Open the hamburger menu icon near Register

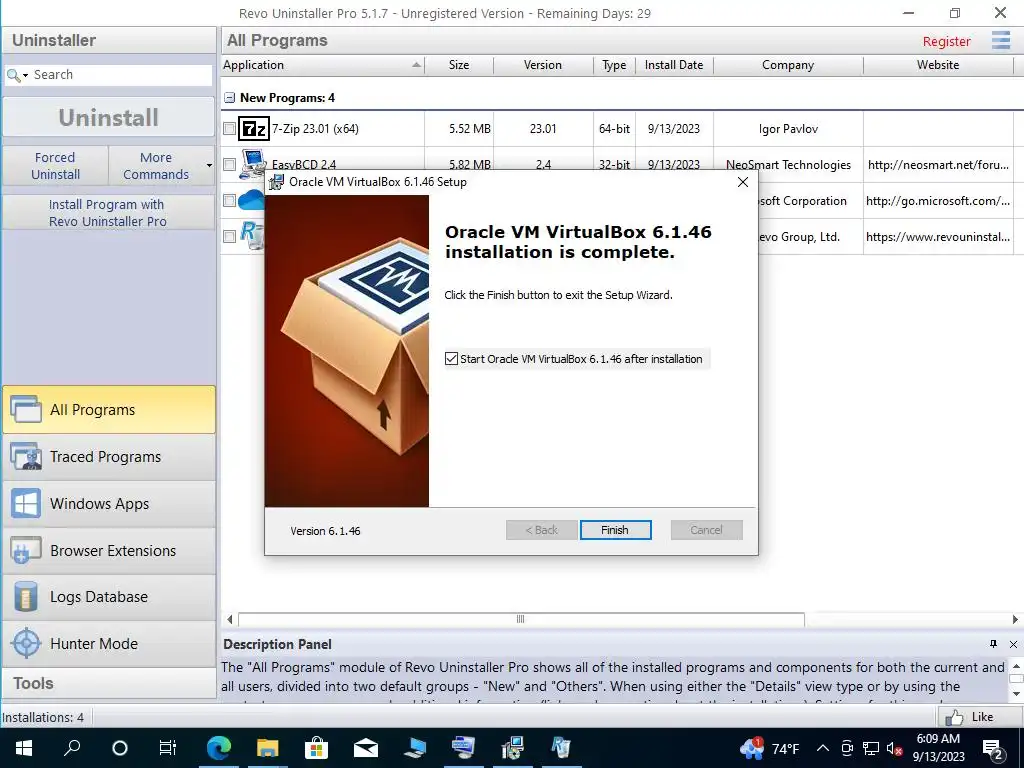click(x=1000, y=40)
